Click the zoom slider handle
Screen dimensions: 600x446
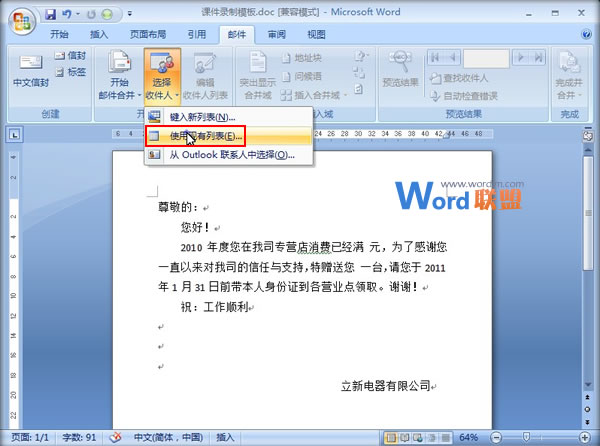pos(526,437)
